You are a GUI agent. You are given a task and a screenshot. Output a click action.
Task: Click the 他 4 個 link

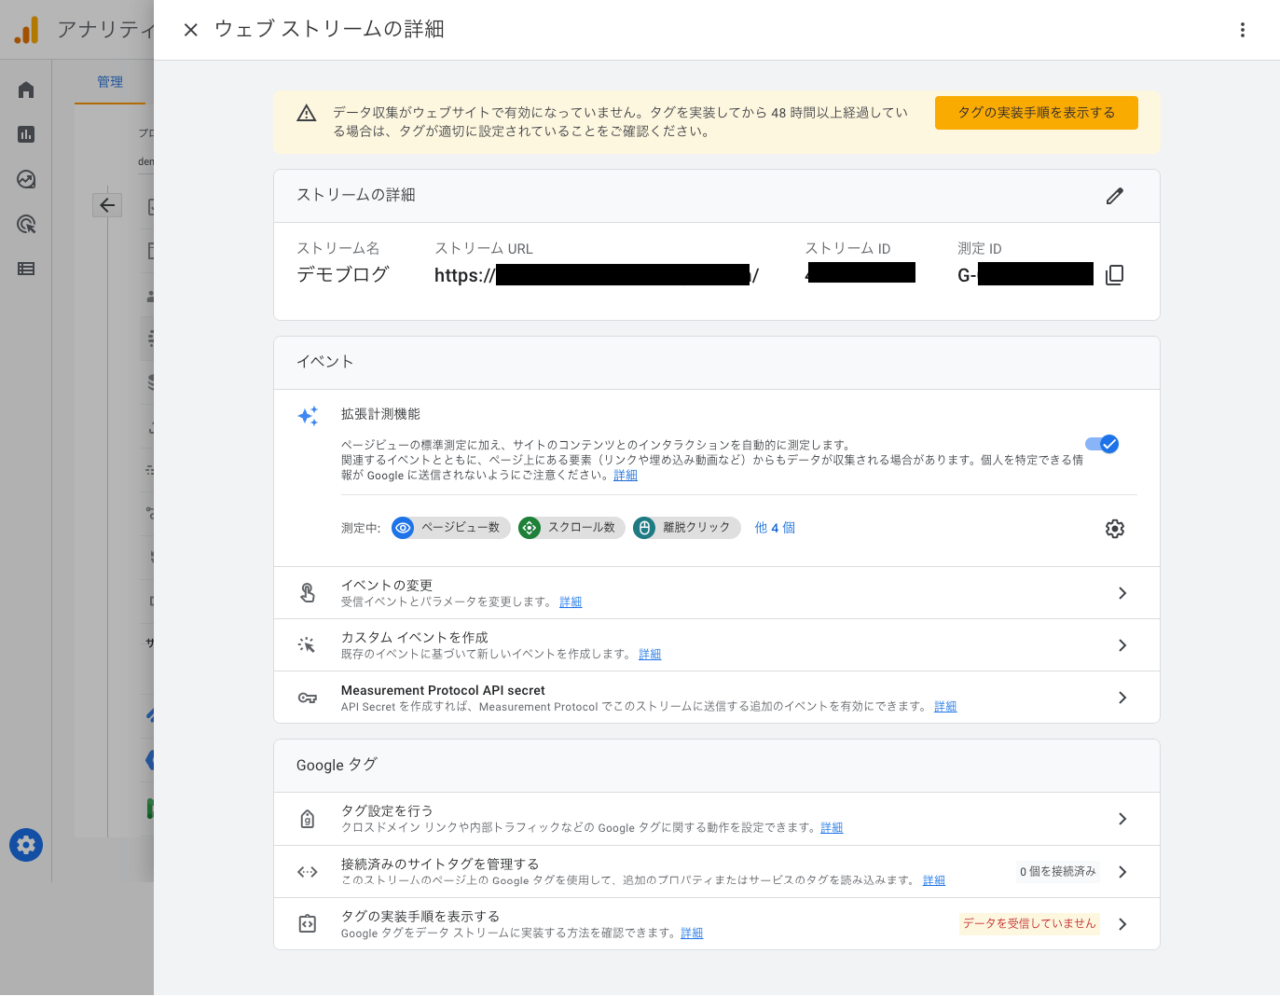pos(775,528)
